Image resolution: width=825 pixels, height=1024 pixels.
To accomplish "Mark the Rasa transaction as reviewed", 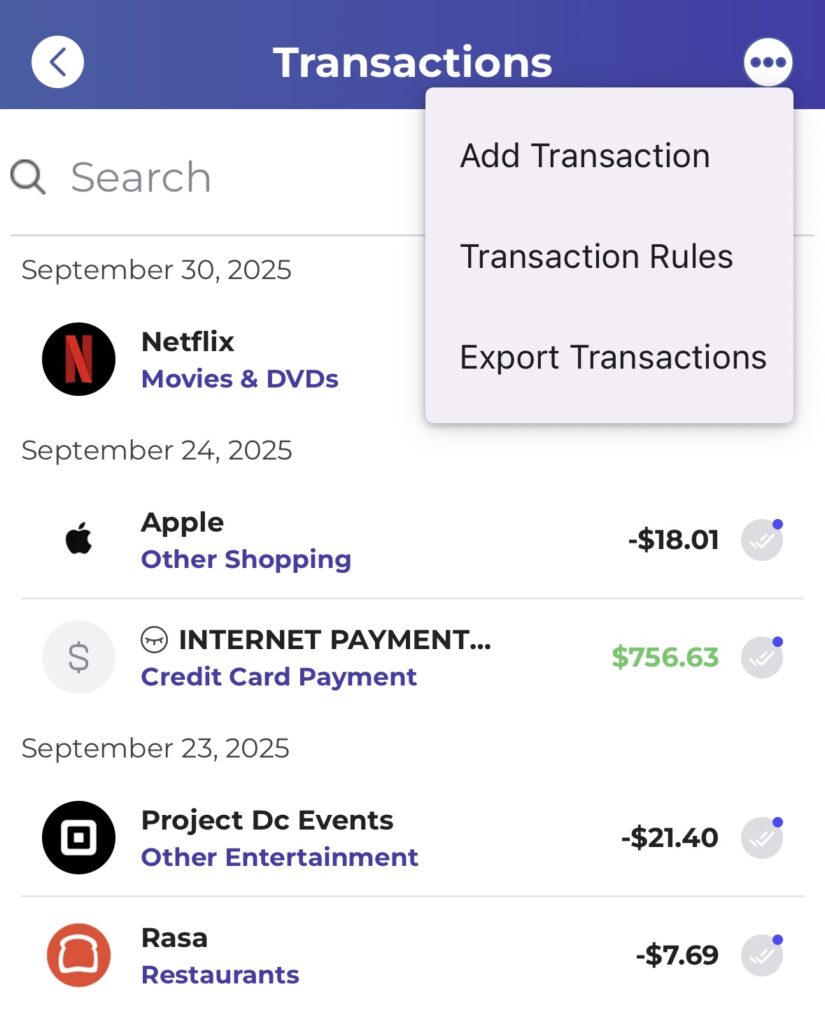I will click(x=762, y=955).
